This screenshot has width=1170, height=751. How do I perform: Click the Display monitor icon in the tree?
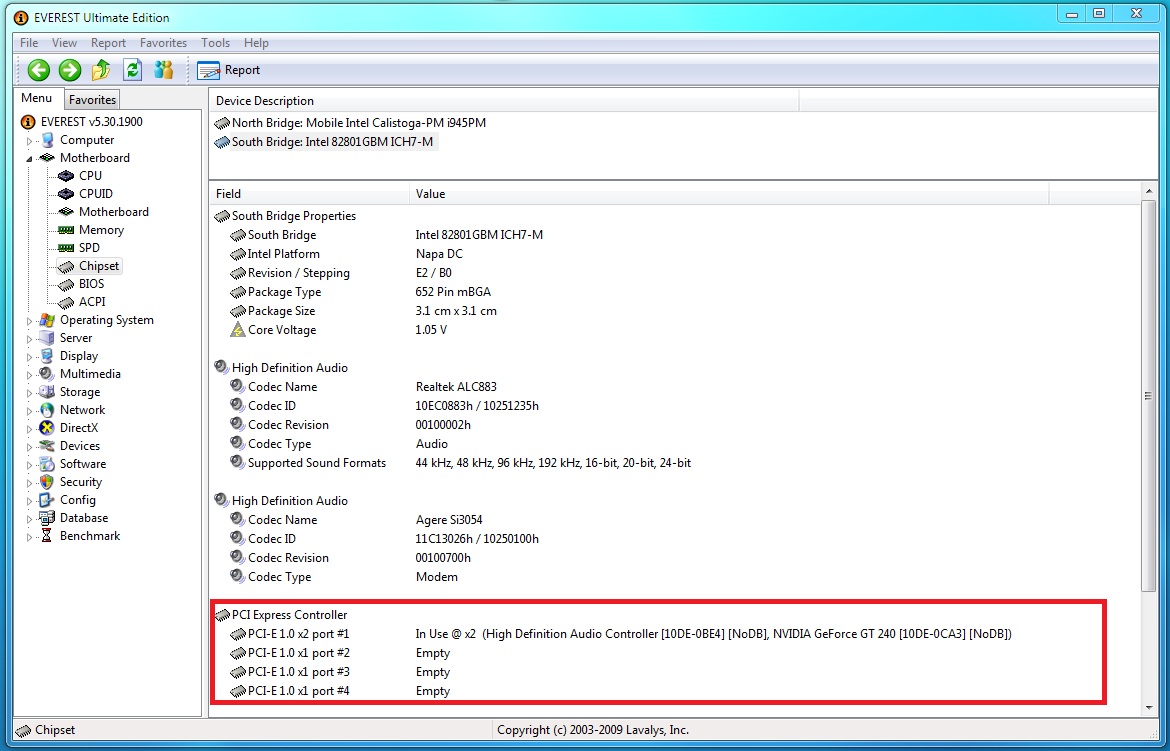coord(47,356)
